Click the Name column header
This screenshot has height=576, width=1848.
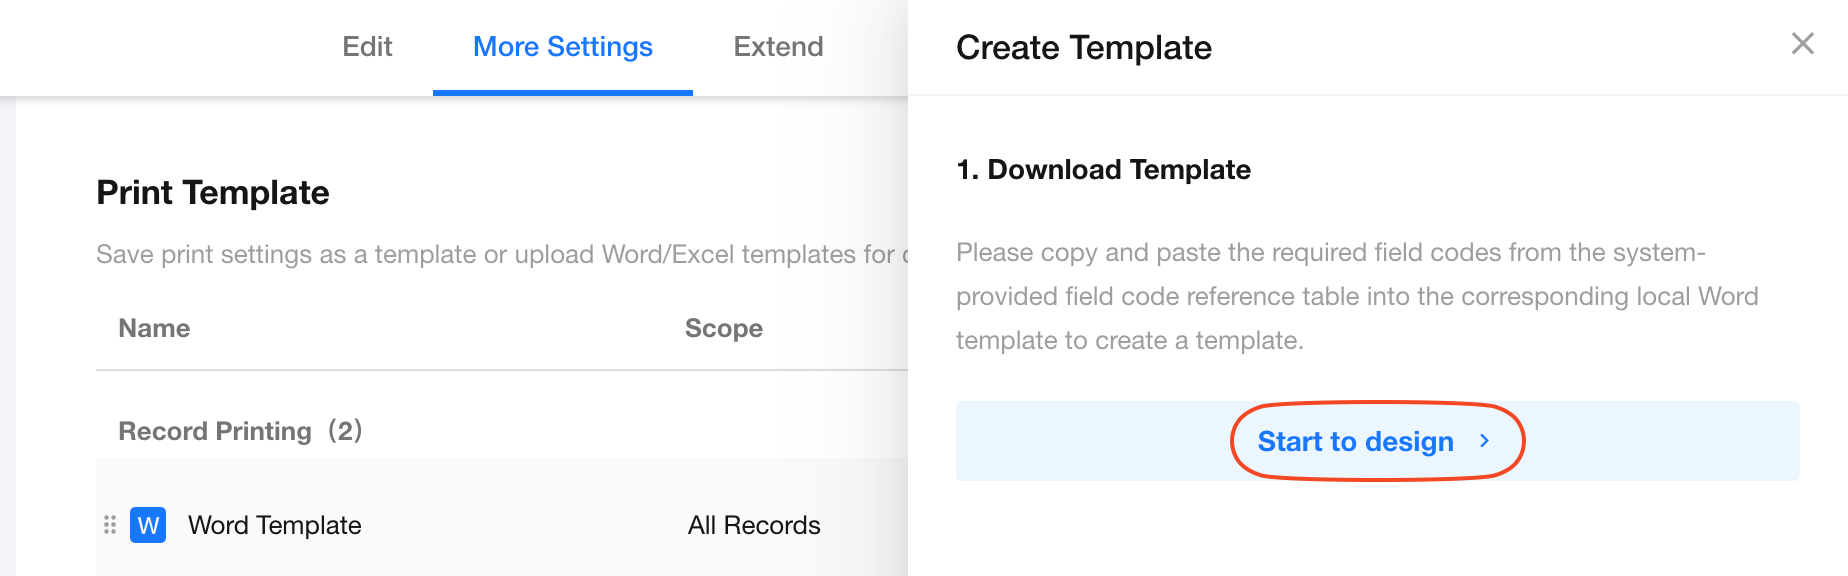click(154, 328)
